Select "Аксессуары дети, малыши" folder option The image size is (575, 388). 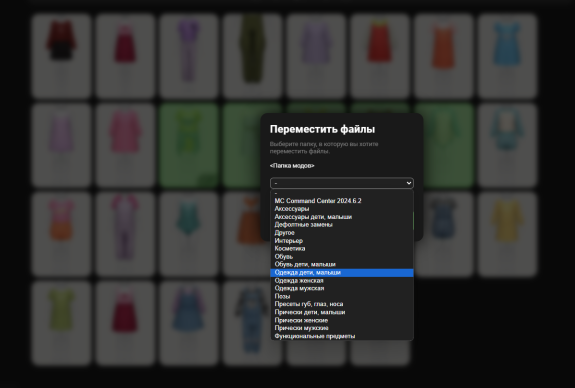[x=342, y=217]
